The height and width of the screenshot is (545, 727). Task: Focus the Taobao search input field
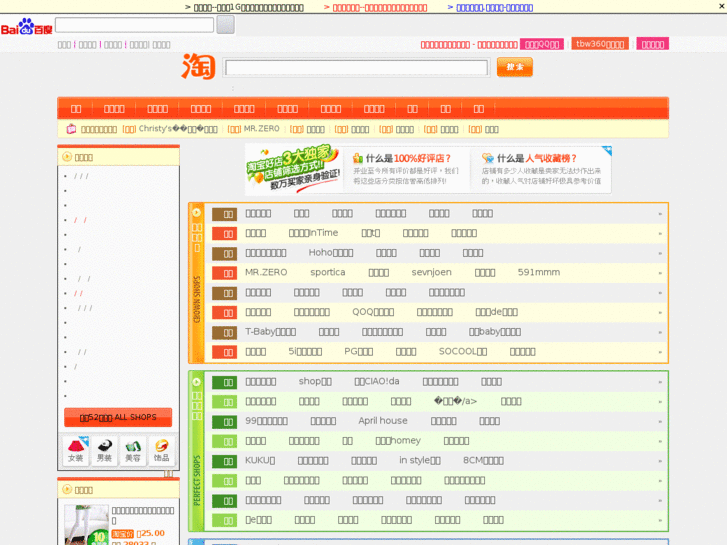tap(356, 68)
